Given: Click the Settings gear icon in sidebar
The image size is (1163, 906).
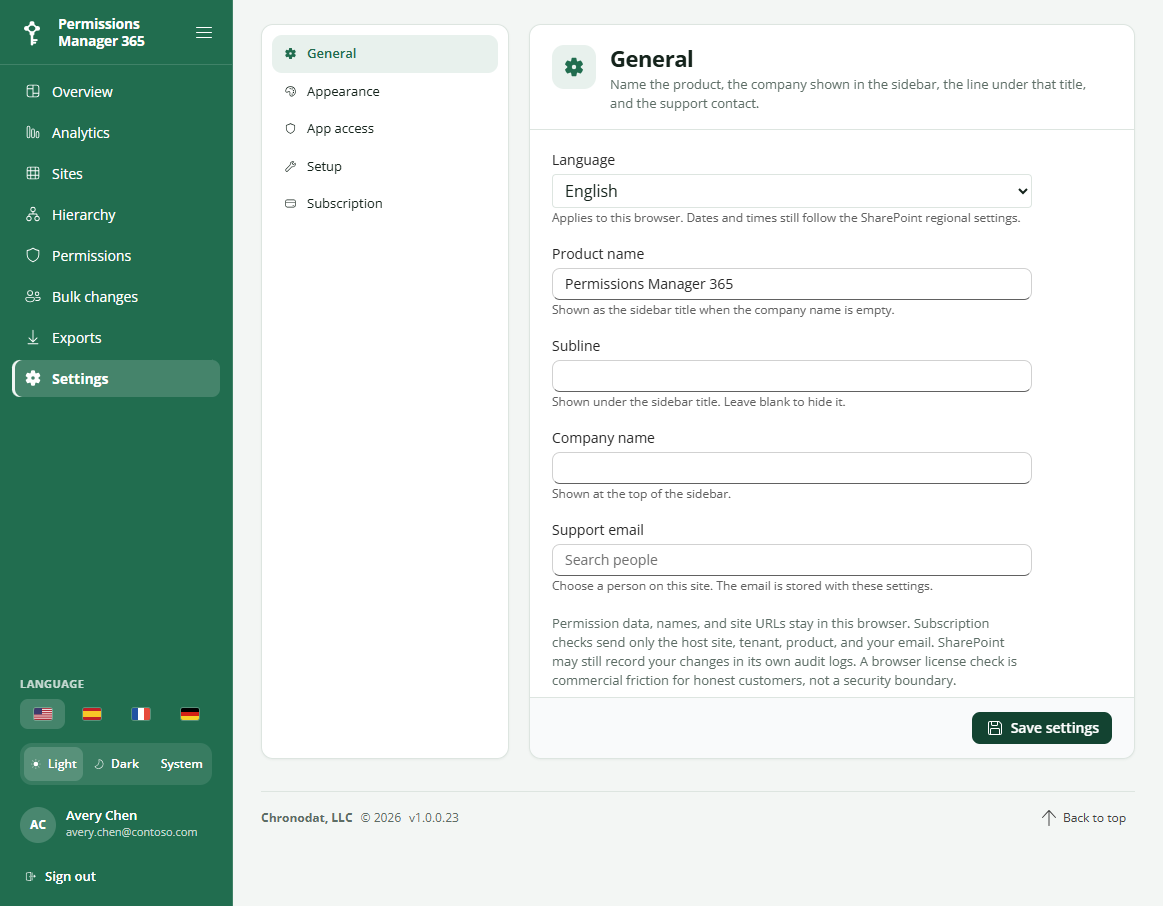Looking at the screenshot, I should (33, 378).
